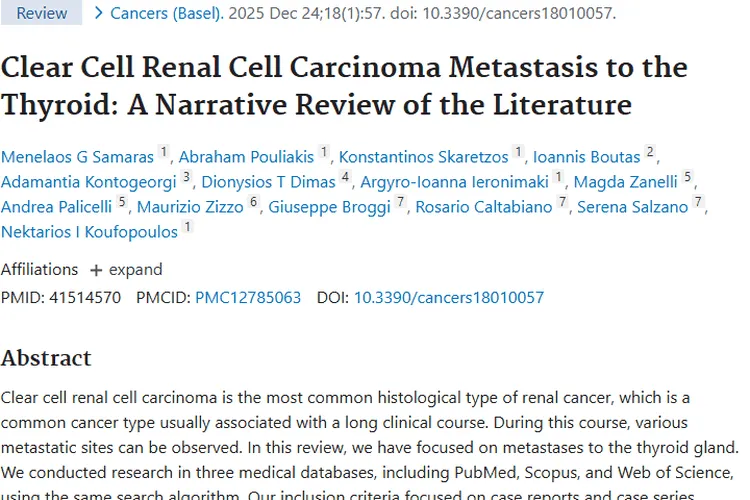Open DOI link 10.3390/cancers18010057
Viewport: 750px width, 500px height.
coord(449,297)
